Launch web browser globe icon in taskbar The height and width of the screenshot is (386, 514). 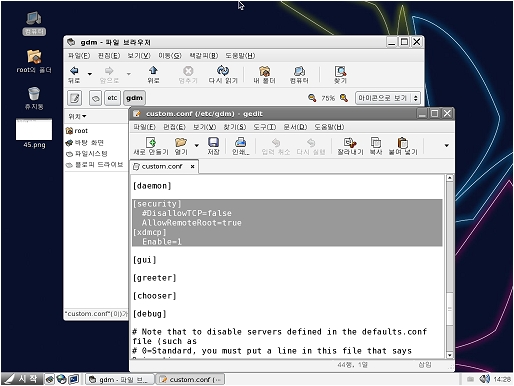coord(61,379)
